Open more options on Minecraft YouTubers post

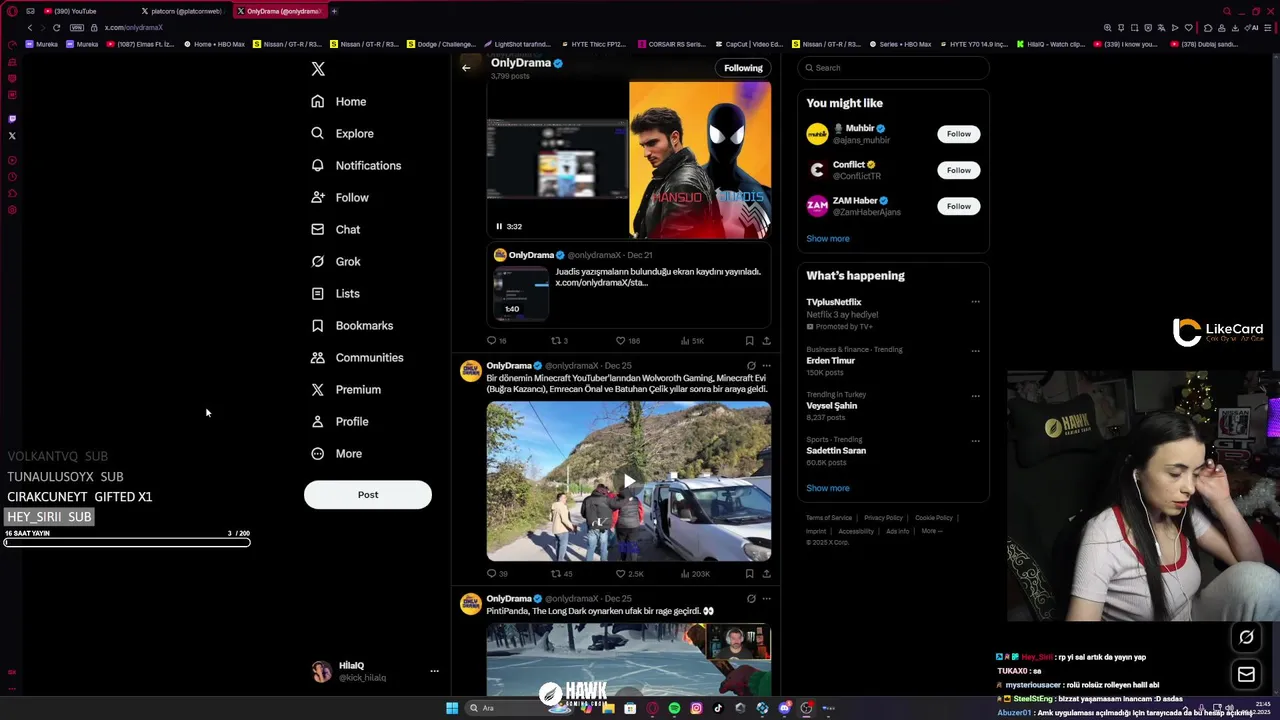[x=766, y=366]
